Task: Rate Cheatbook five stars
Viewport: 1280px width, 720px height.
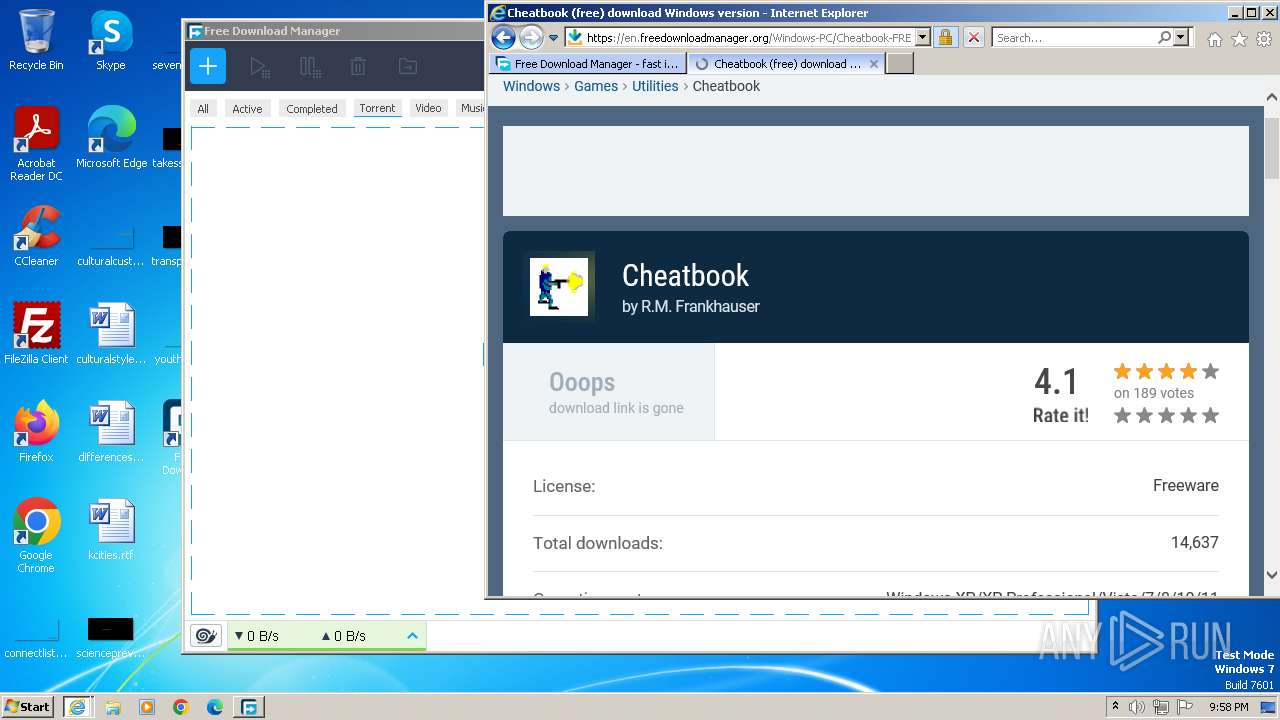Action: pos(1210,415)
